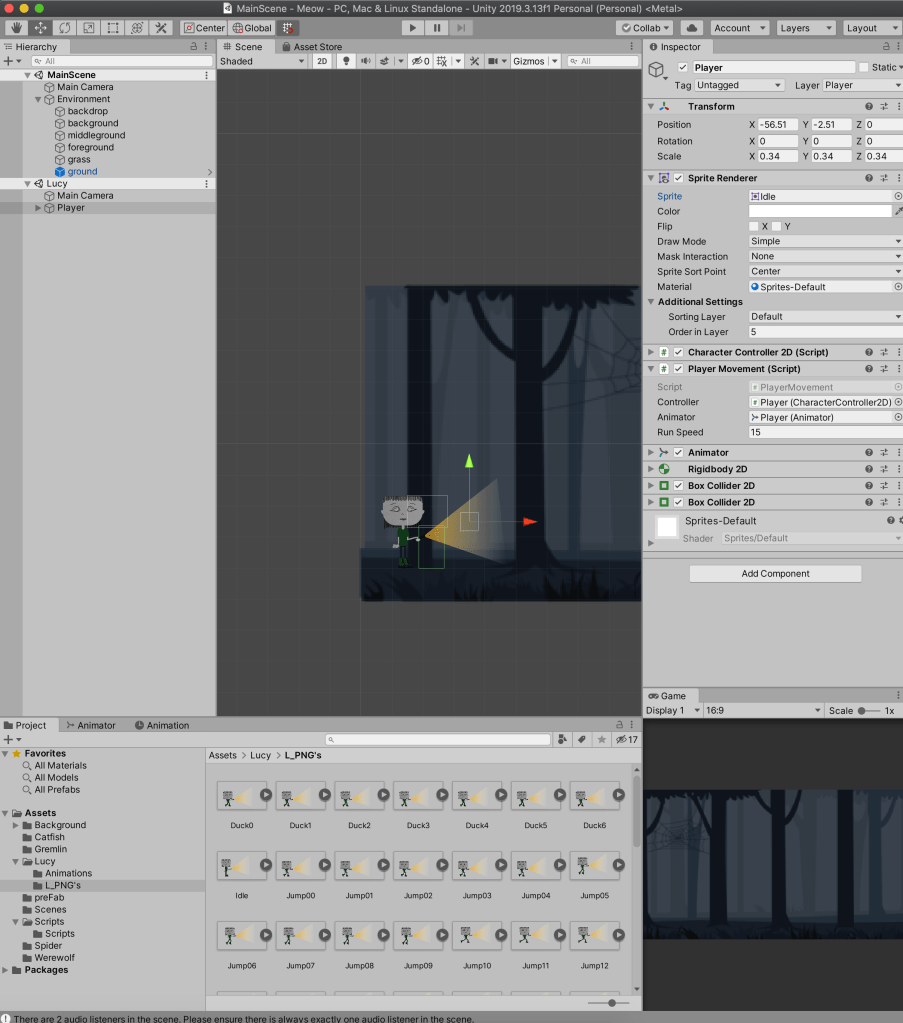
Task: Tick the Flip X checkbox
Action: pyautogui.click(x=754, y=227)
